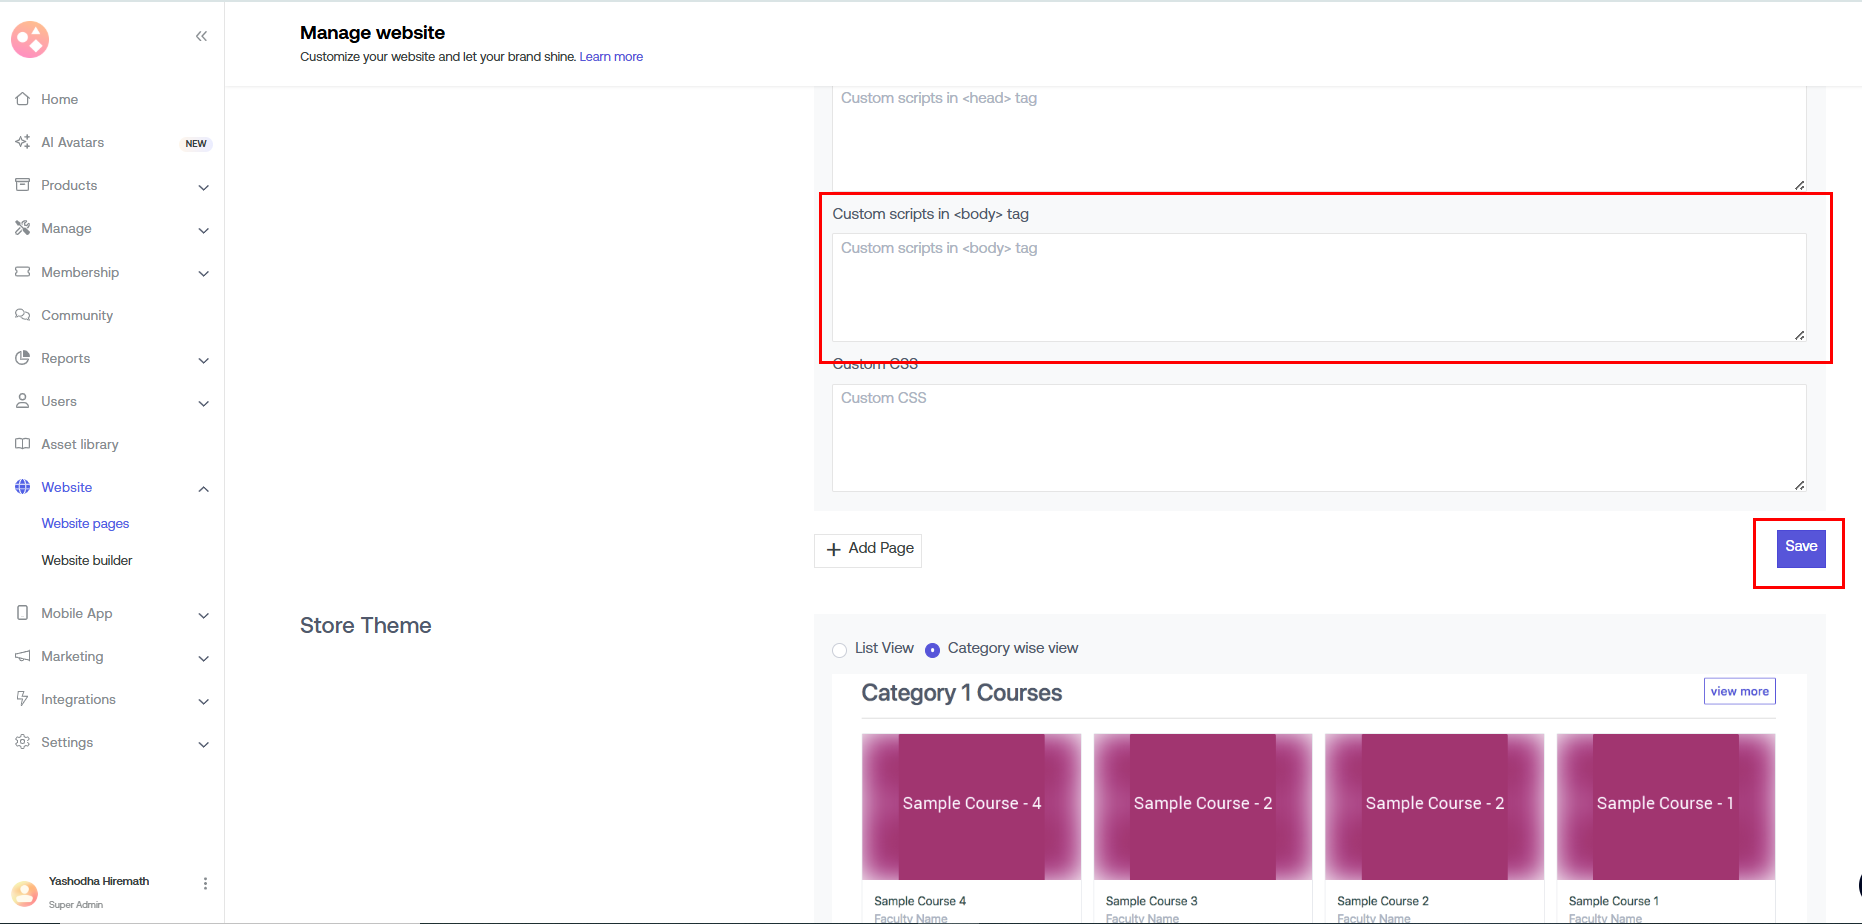Open Asset library book icon

click(22, 444)
